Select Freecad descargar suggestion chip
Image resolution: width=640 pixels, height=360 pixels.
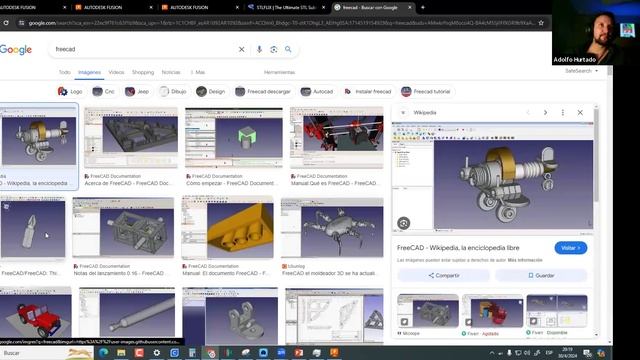(x=263, y=91)
